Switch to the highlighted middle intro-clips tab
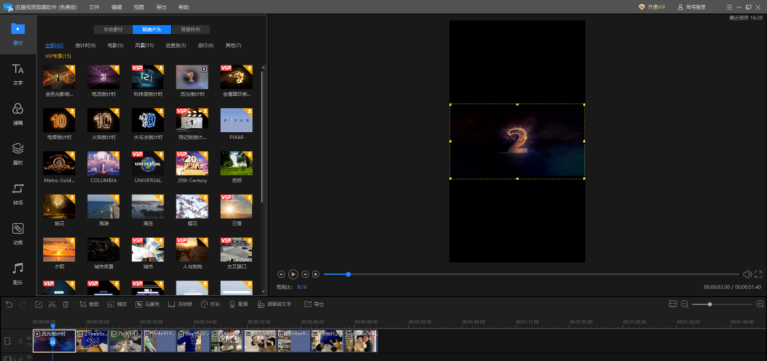 click(152, 29)
